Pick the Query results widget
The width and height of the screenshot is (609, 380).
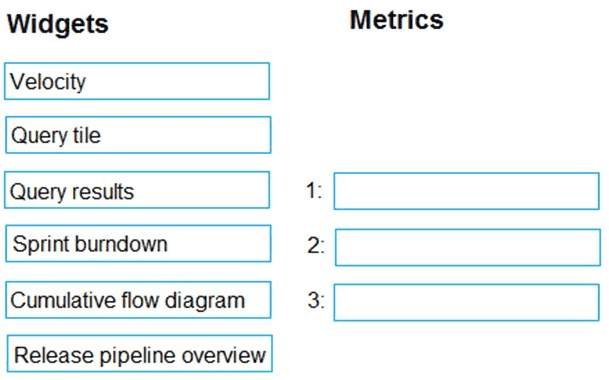[137, 190]
